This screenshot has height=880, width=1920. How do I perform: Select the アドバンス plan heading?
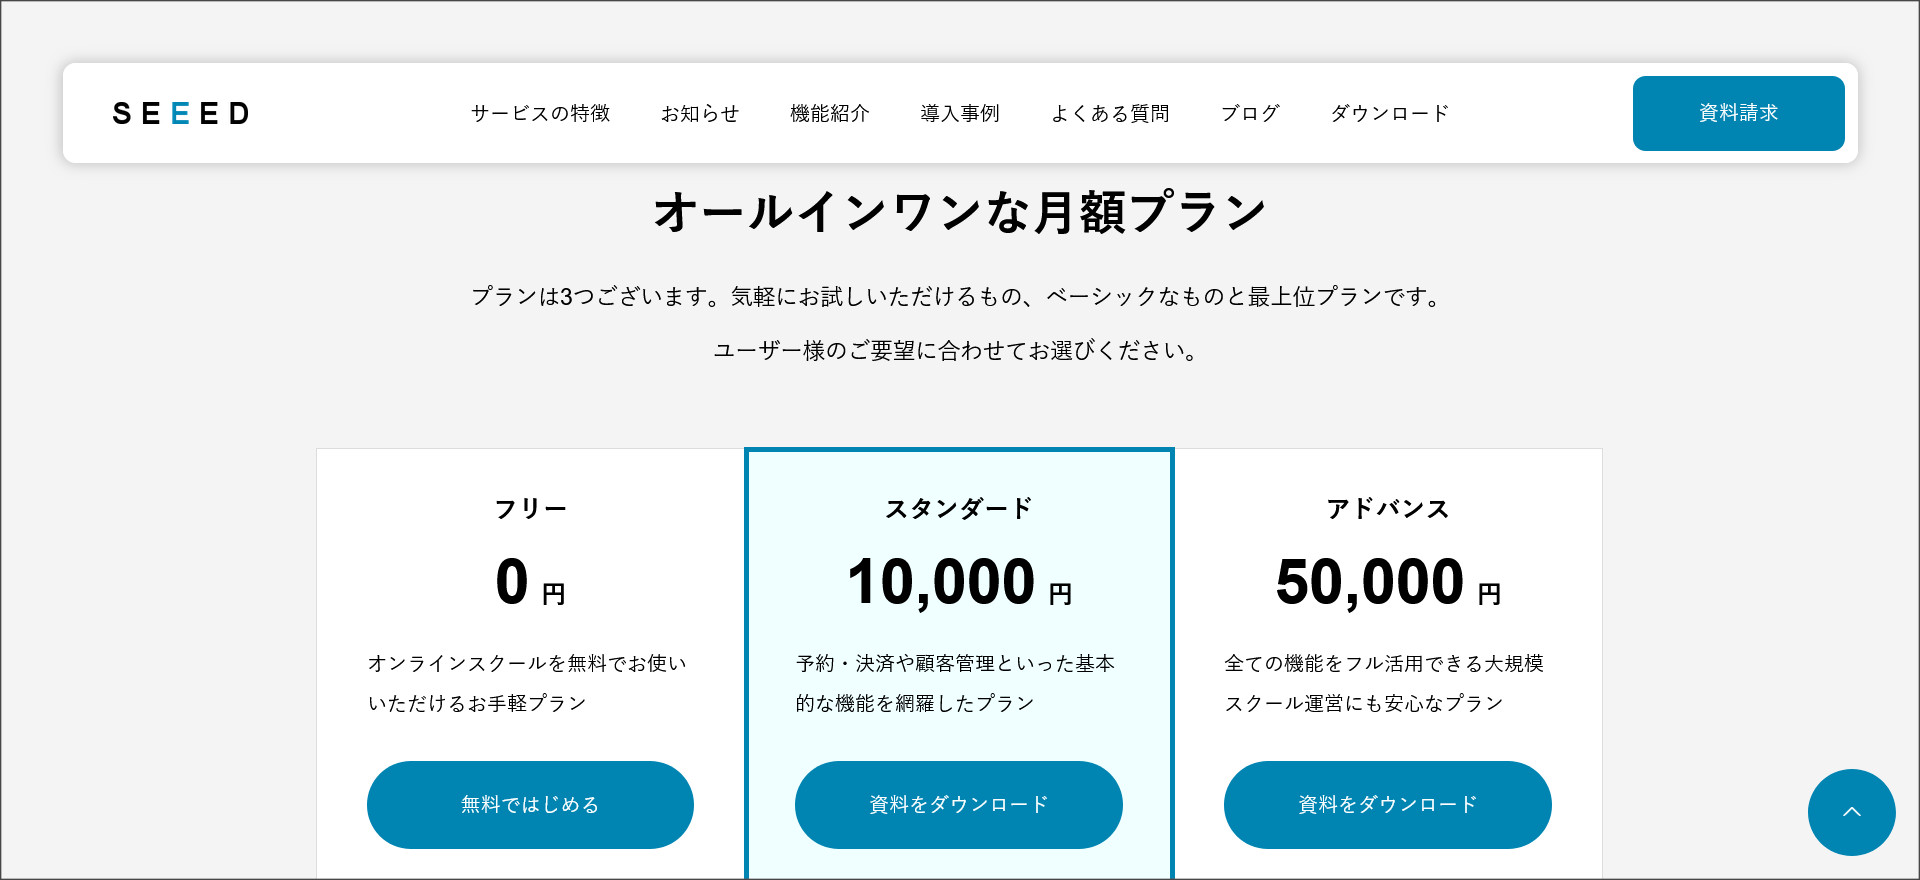click(x=1387, y=509)
